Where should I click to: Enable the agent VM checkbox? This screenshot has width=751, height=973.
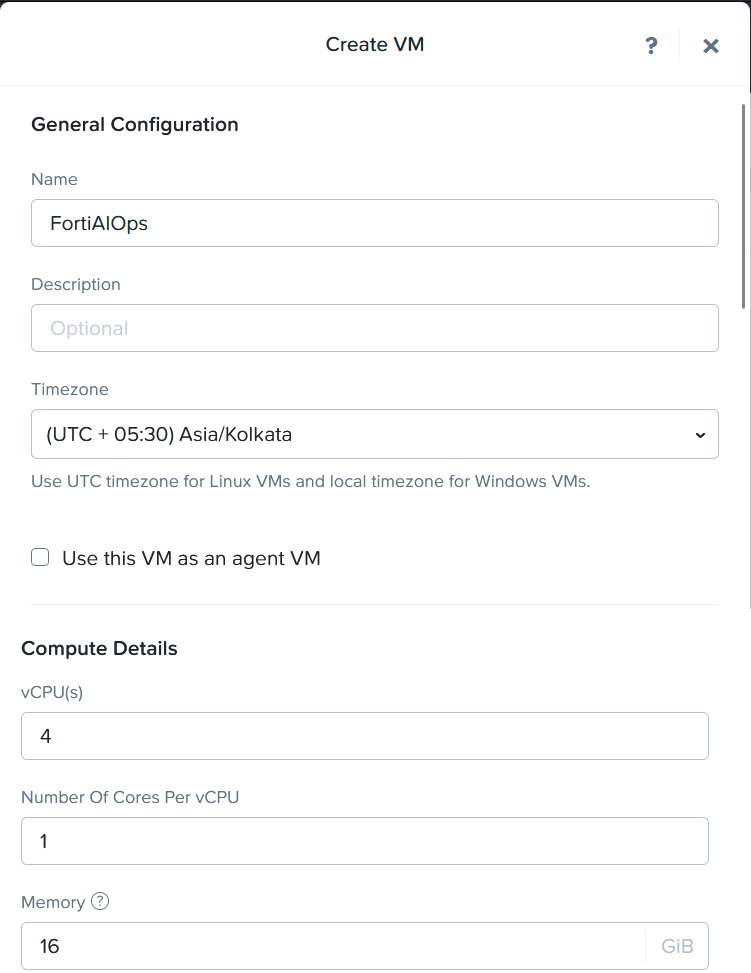coord(40,558)
